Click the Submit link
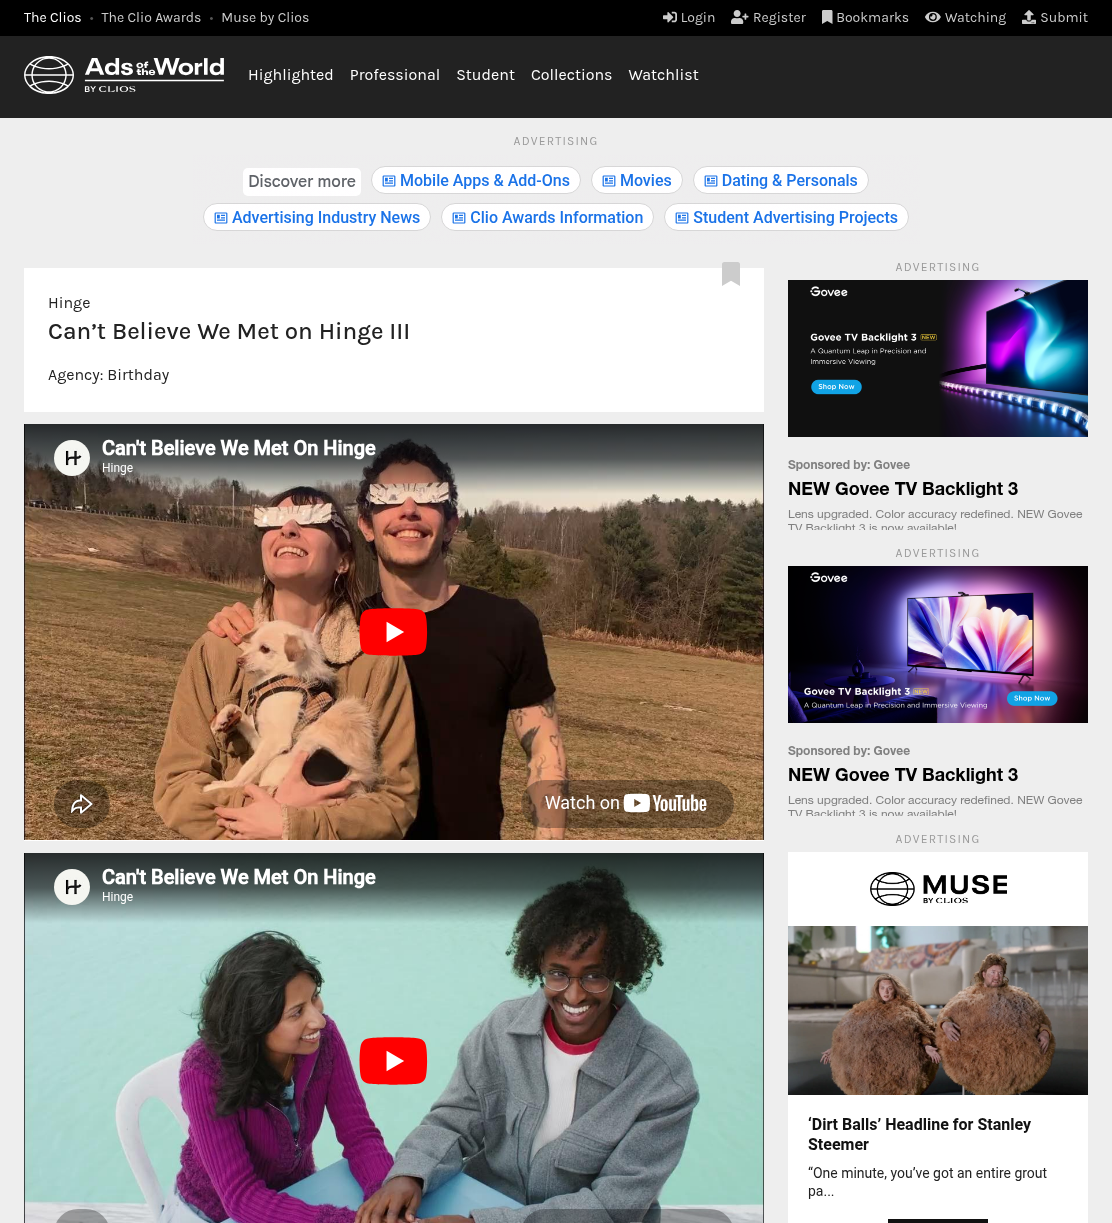 point(1054,17)
